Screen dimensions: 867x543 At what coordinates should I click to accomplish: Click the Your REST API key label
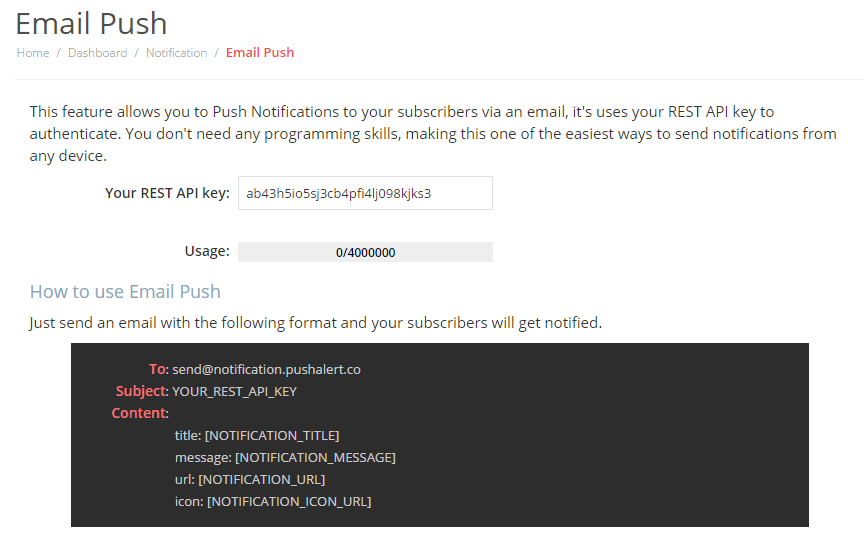(167, 193)
